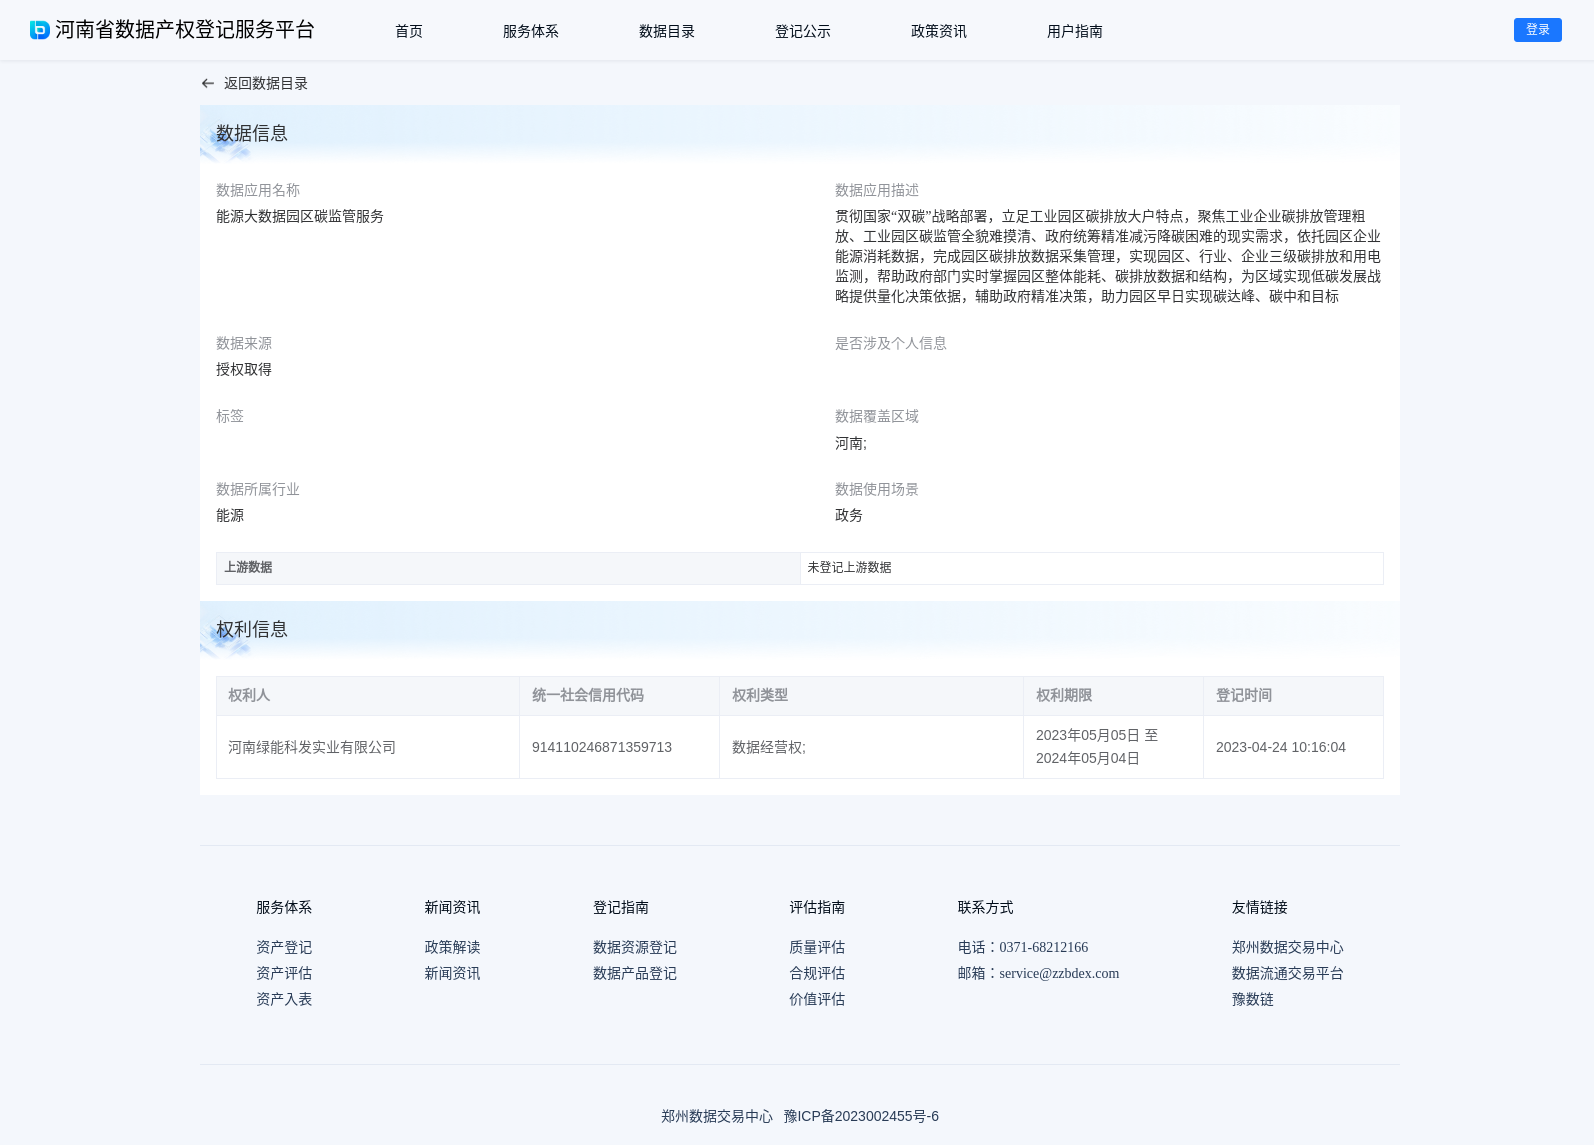This screenshot has width=1594, height=1145.
Task: Click the 数据经营权; cell
Action: pos(871,747)
